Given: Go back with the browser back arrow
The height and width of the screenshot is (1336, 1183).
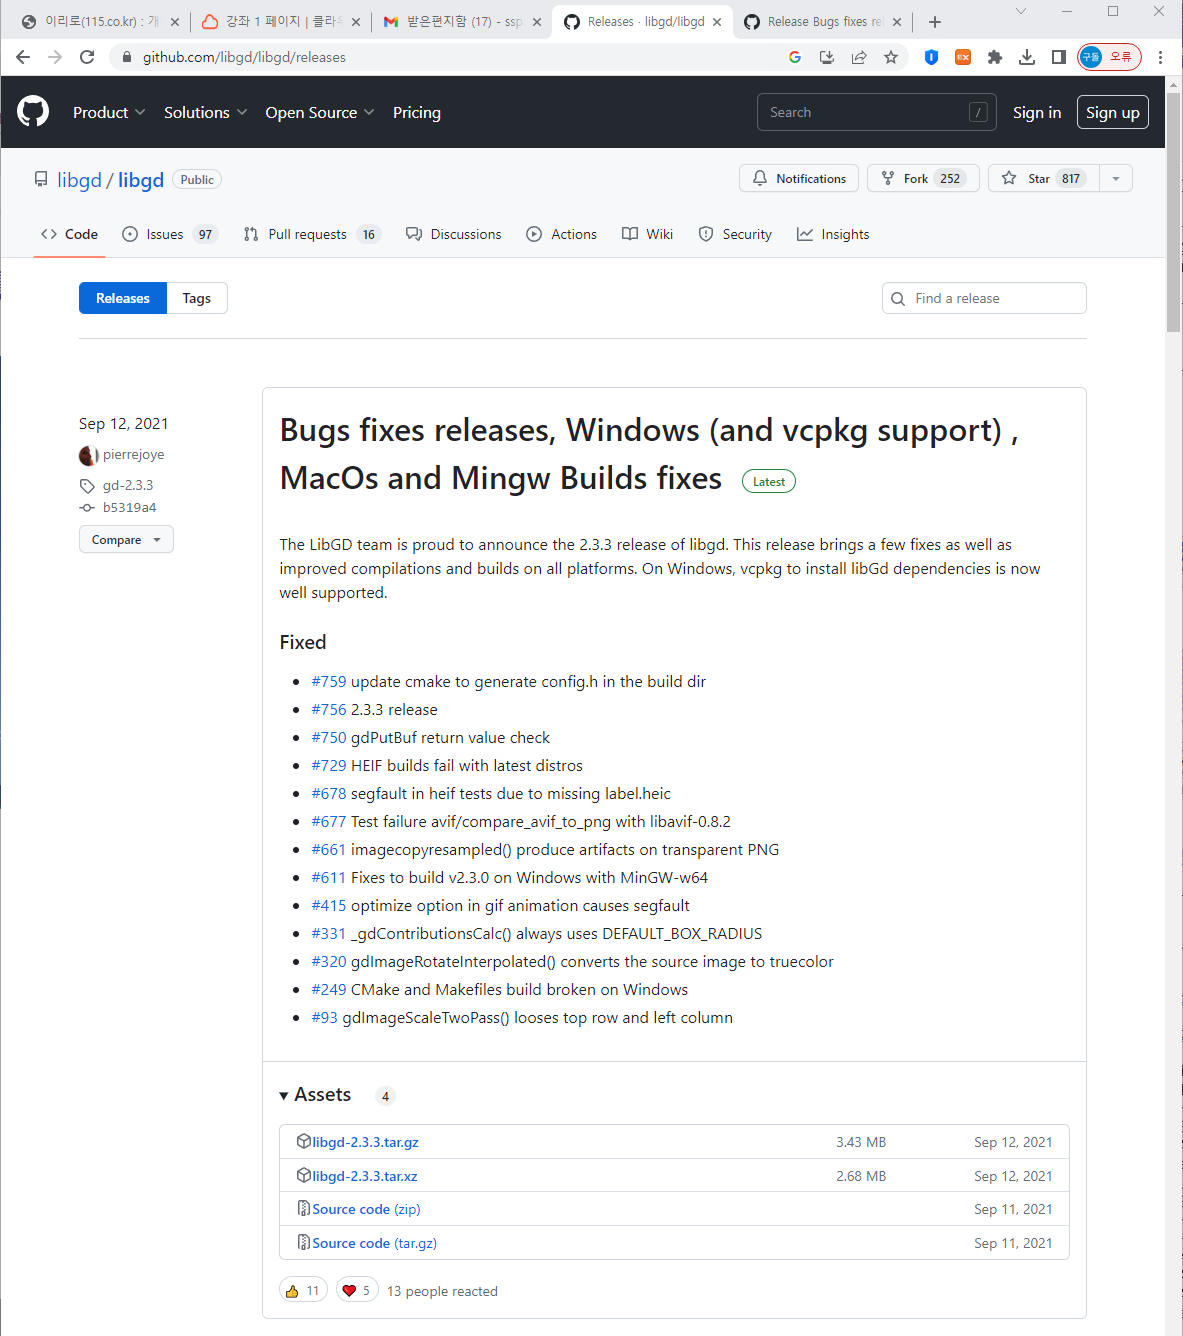Looking at the screenshot, I should (x=23, y=57).
